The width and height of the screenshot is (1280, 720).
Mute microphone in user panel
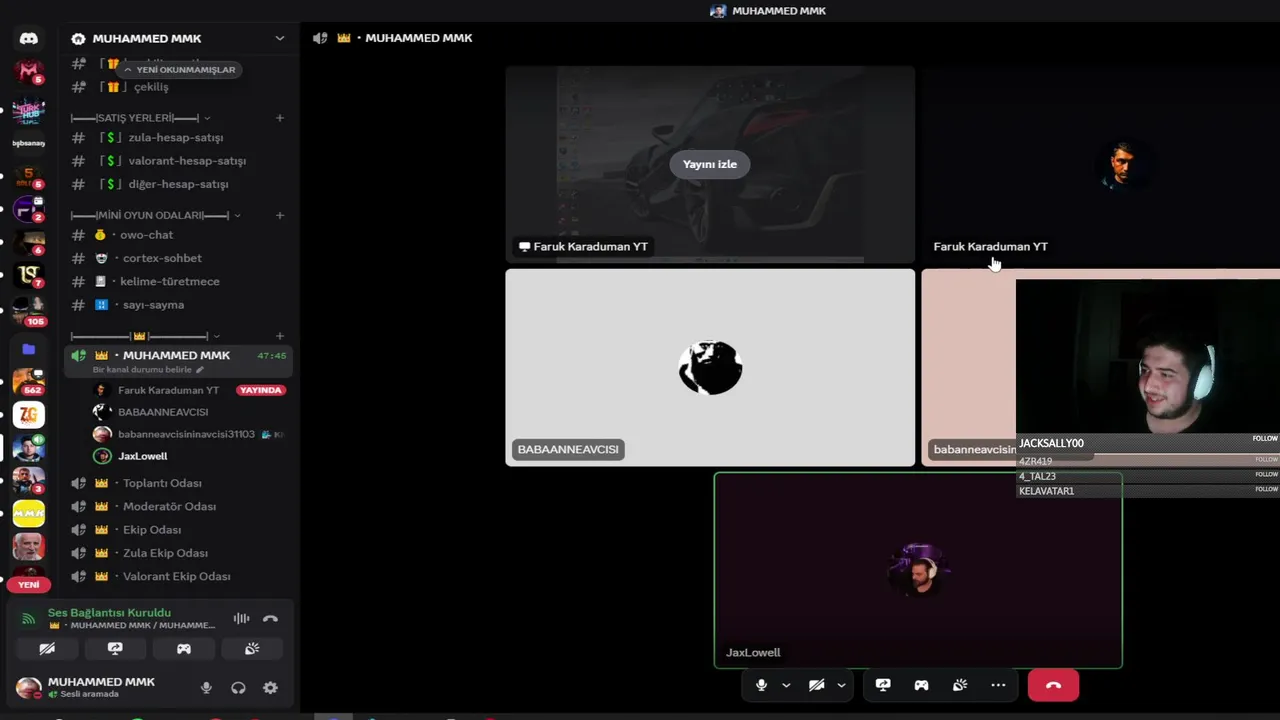[206, 688]
